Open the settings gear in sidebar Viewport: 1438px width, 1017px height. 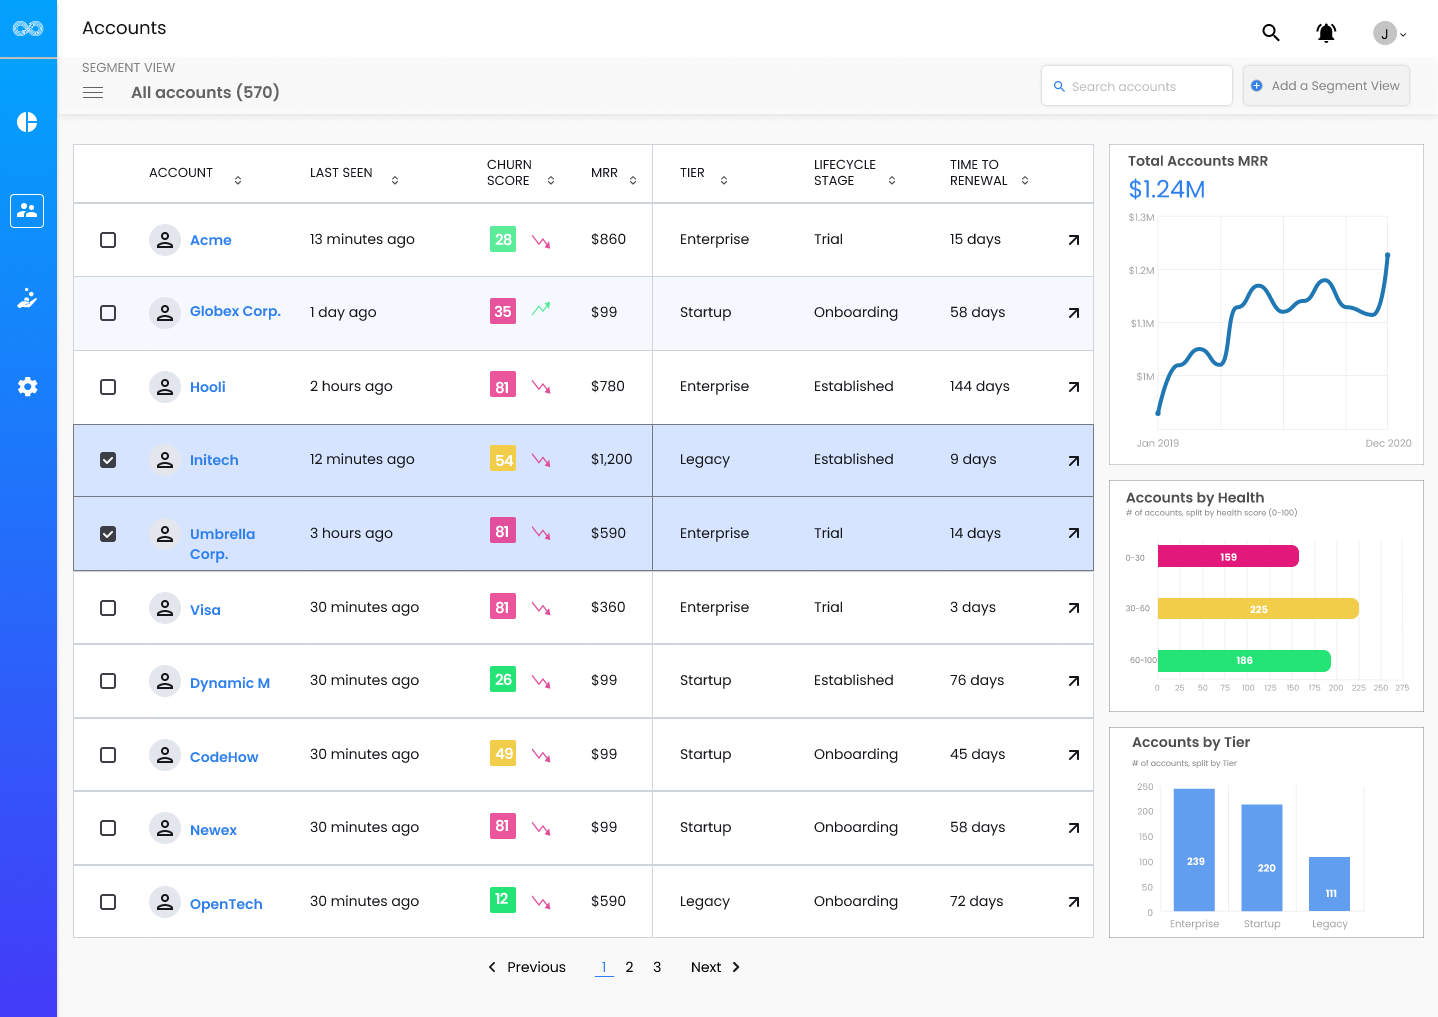[x=28, y=386]
